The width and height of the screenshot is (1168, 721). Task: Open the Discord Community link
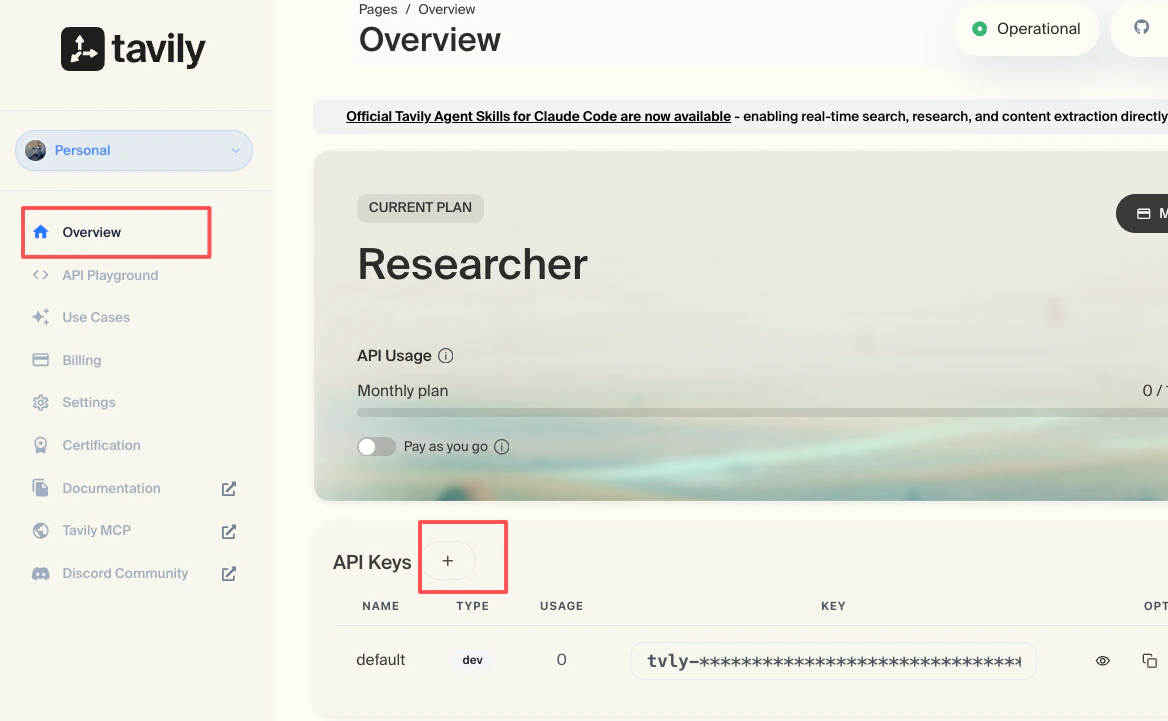coord(125,574)
